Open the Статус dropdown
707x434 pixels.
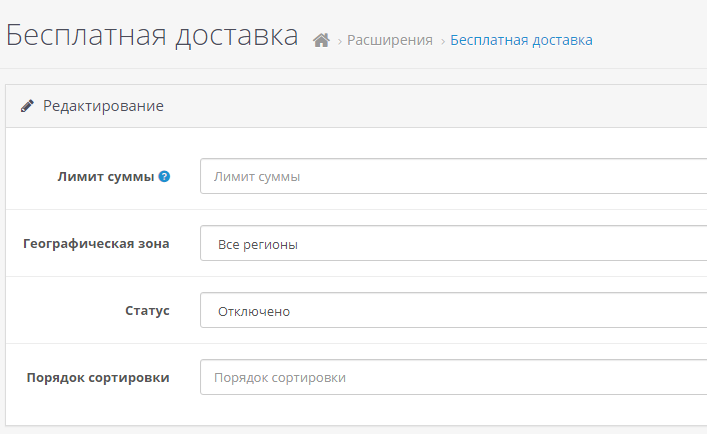pos(454,310)
